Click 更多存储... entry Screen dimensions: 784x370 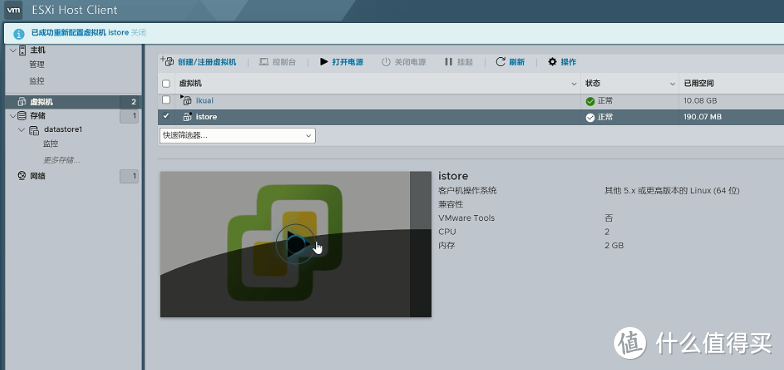click(62, 160)
